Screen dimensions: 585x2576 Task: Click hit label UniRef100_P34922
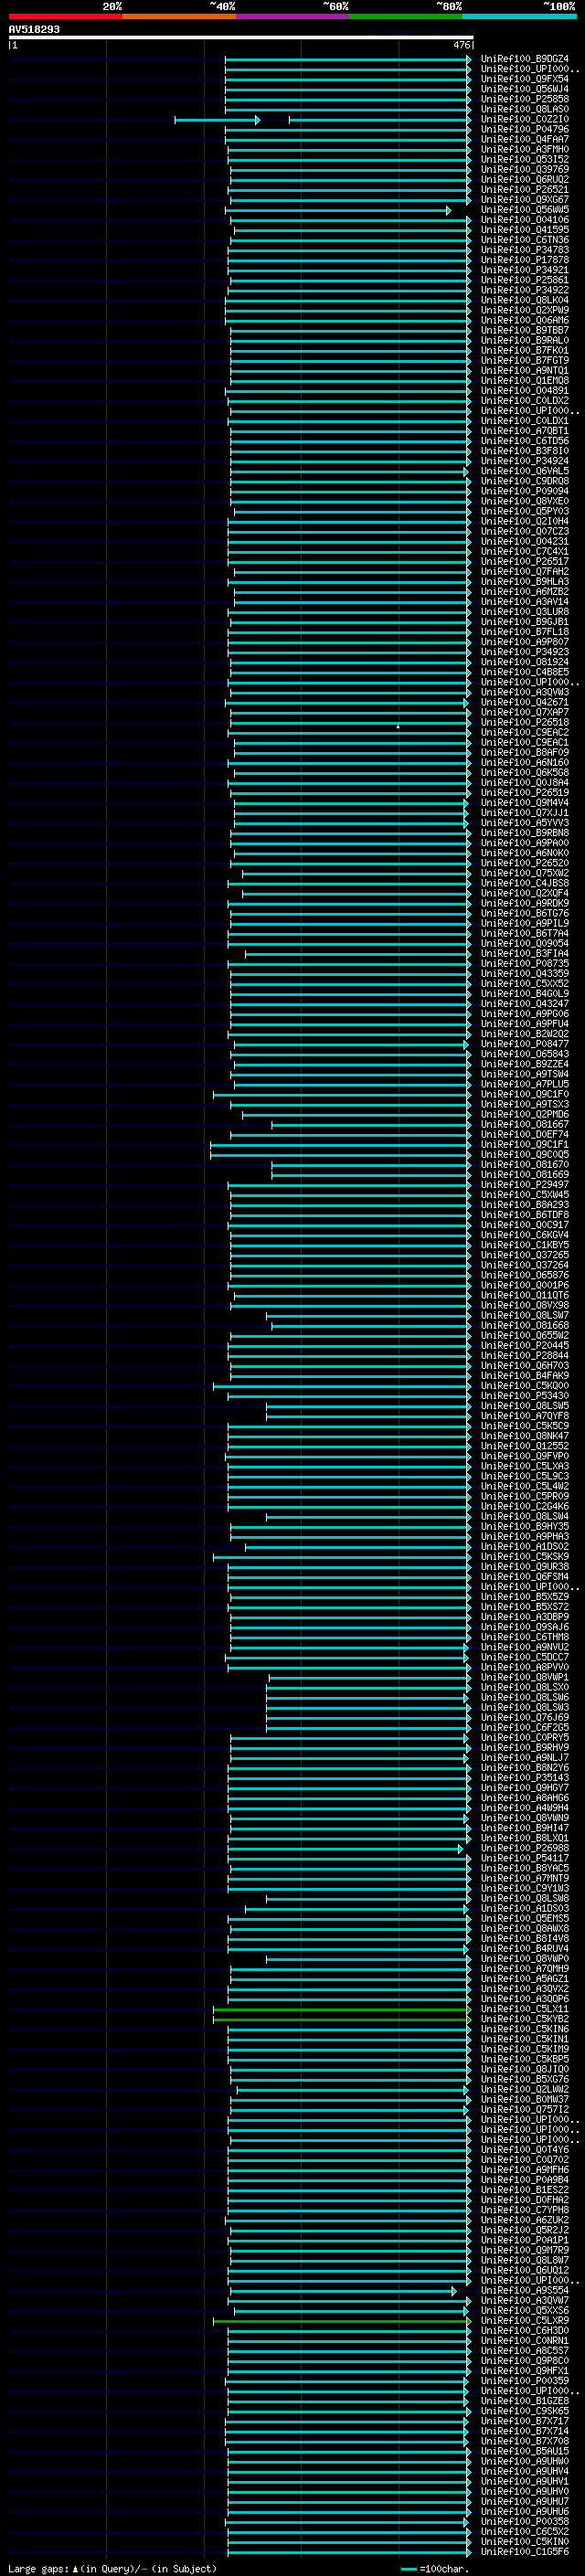[x=525, y=289]
